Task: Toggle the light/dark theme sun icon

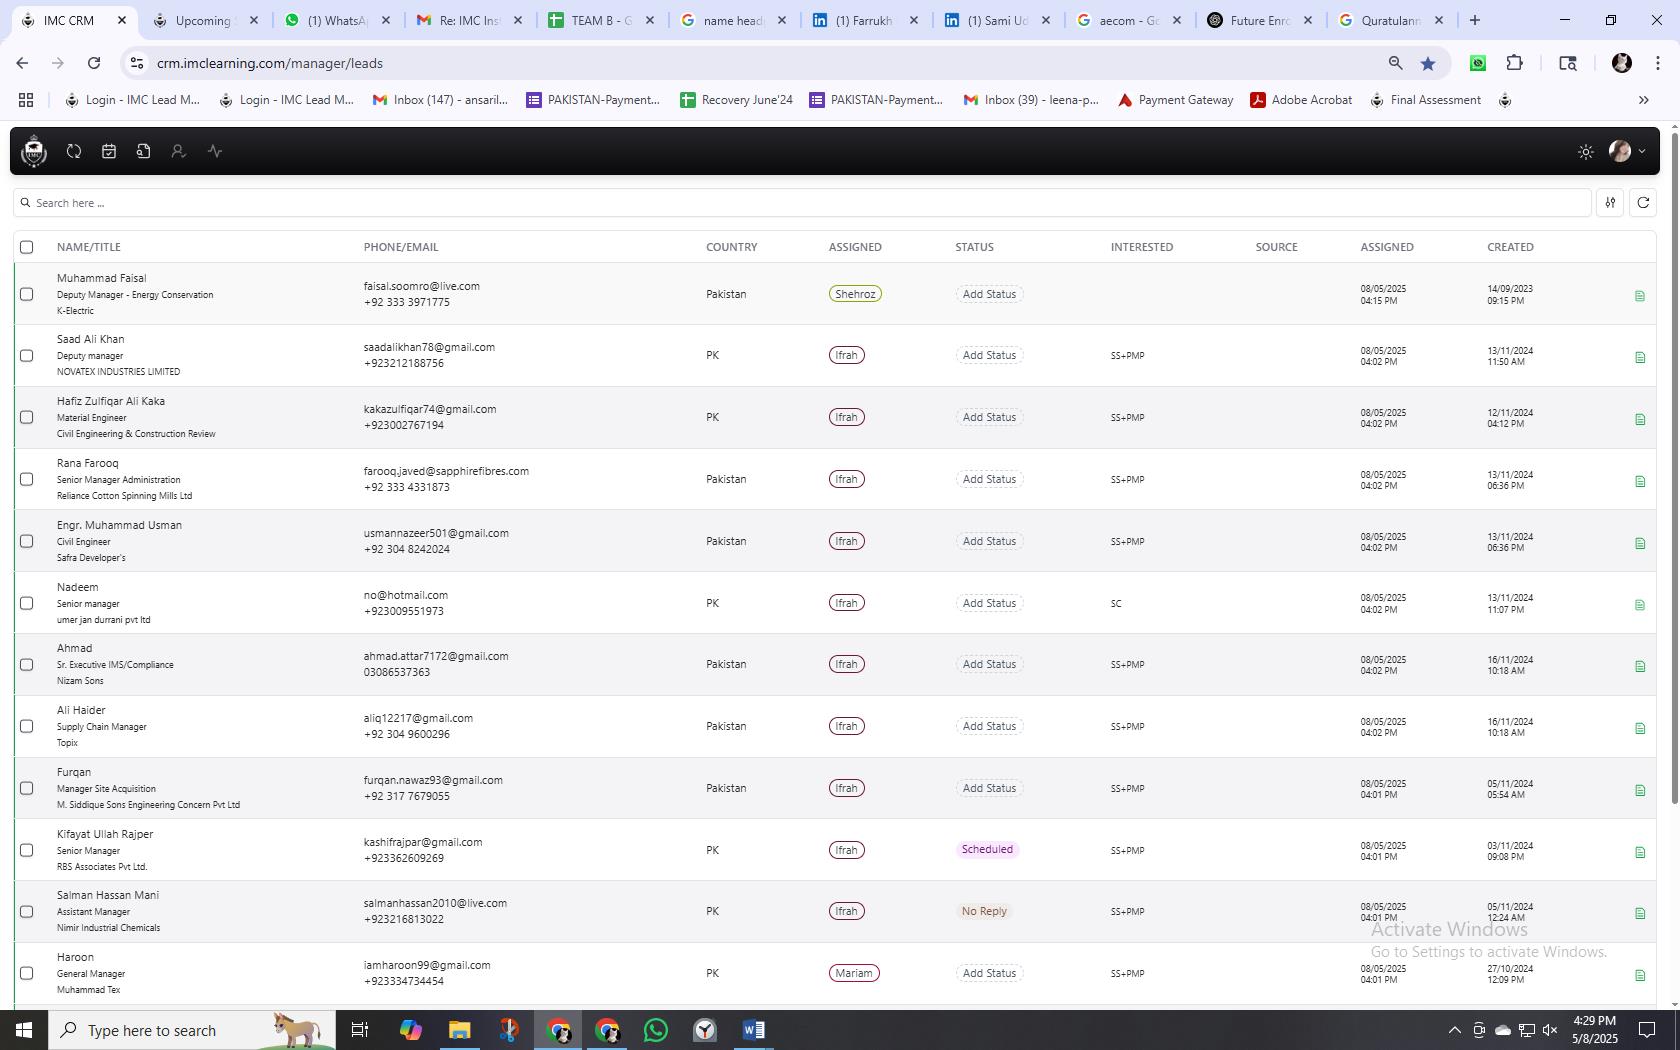Action: [x=1585, y=152]
